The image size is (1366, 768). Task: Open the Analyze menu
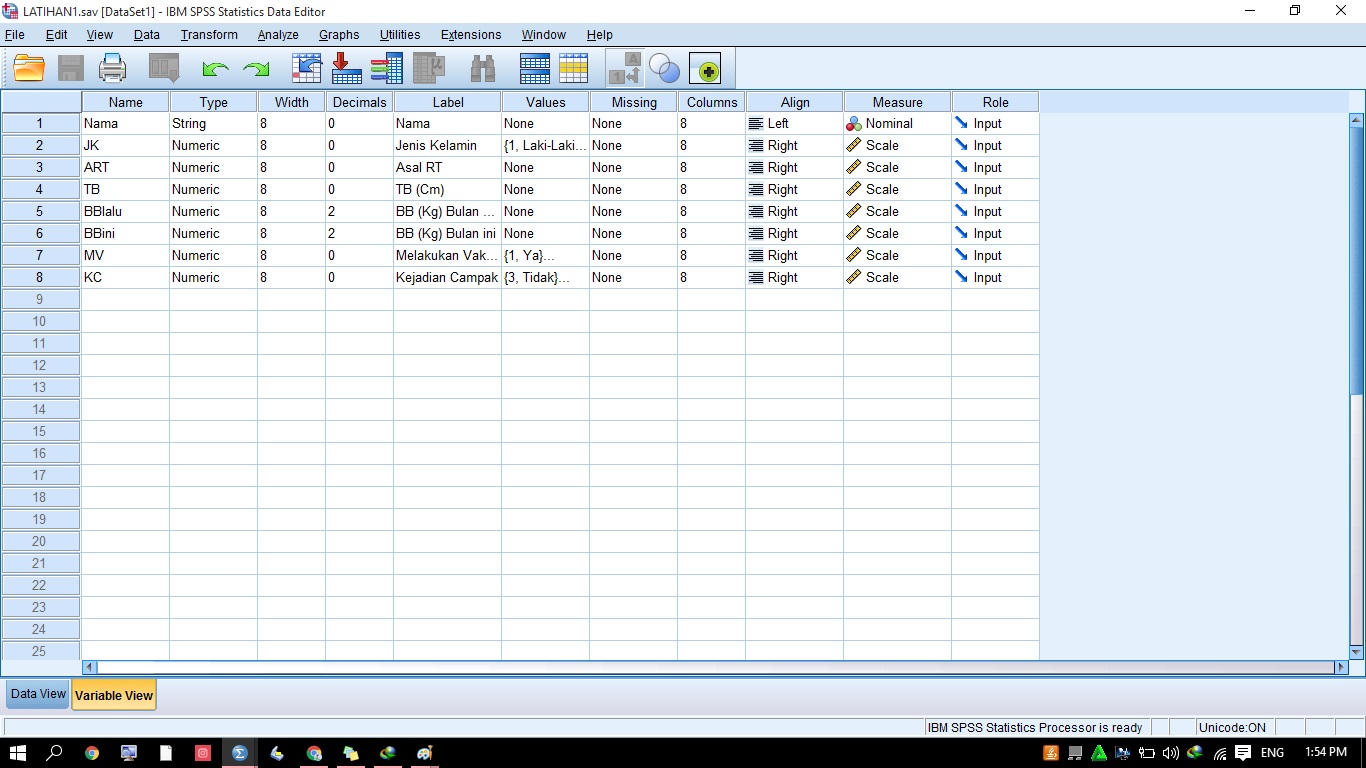(278, 35)
